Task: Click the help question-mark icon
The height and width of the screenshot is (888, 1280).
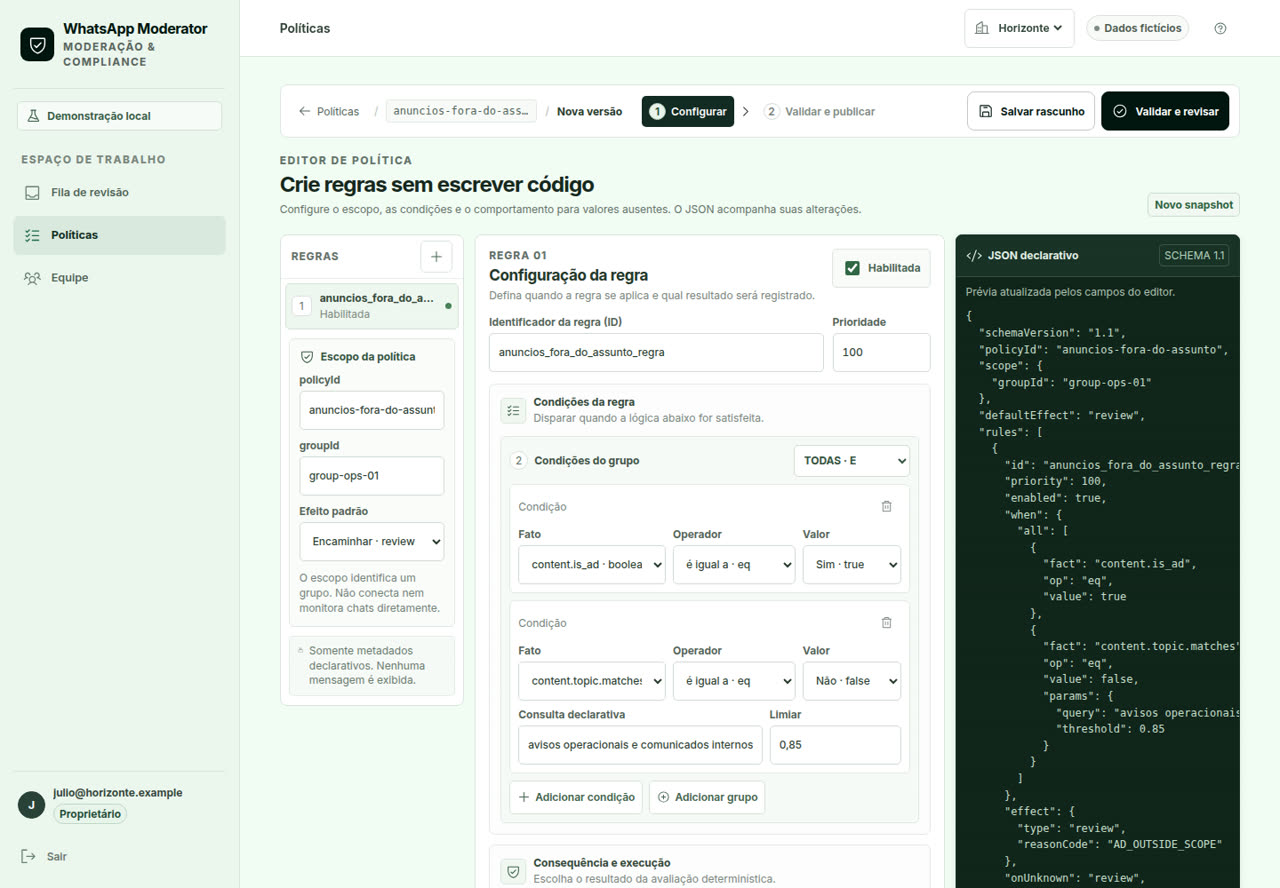Action: (1220, 28)
